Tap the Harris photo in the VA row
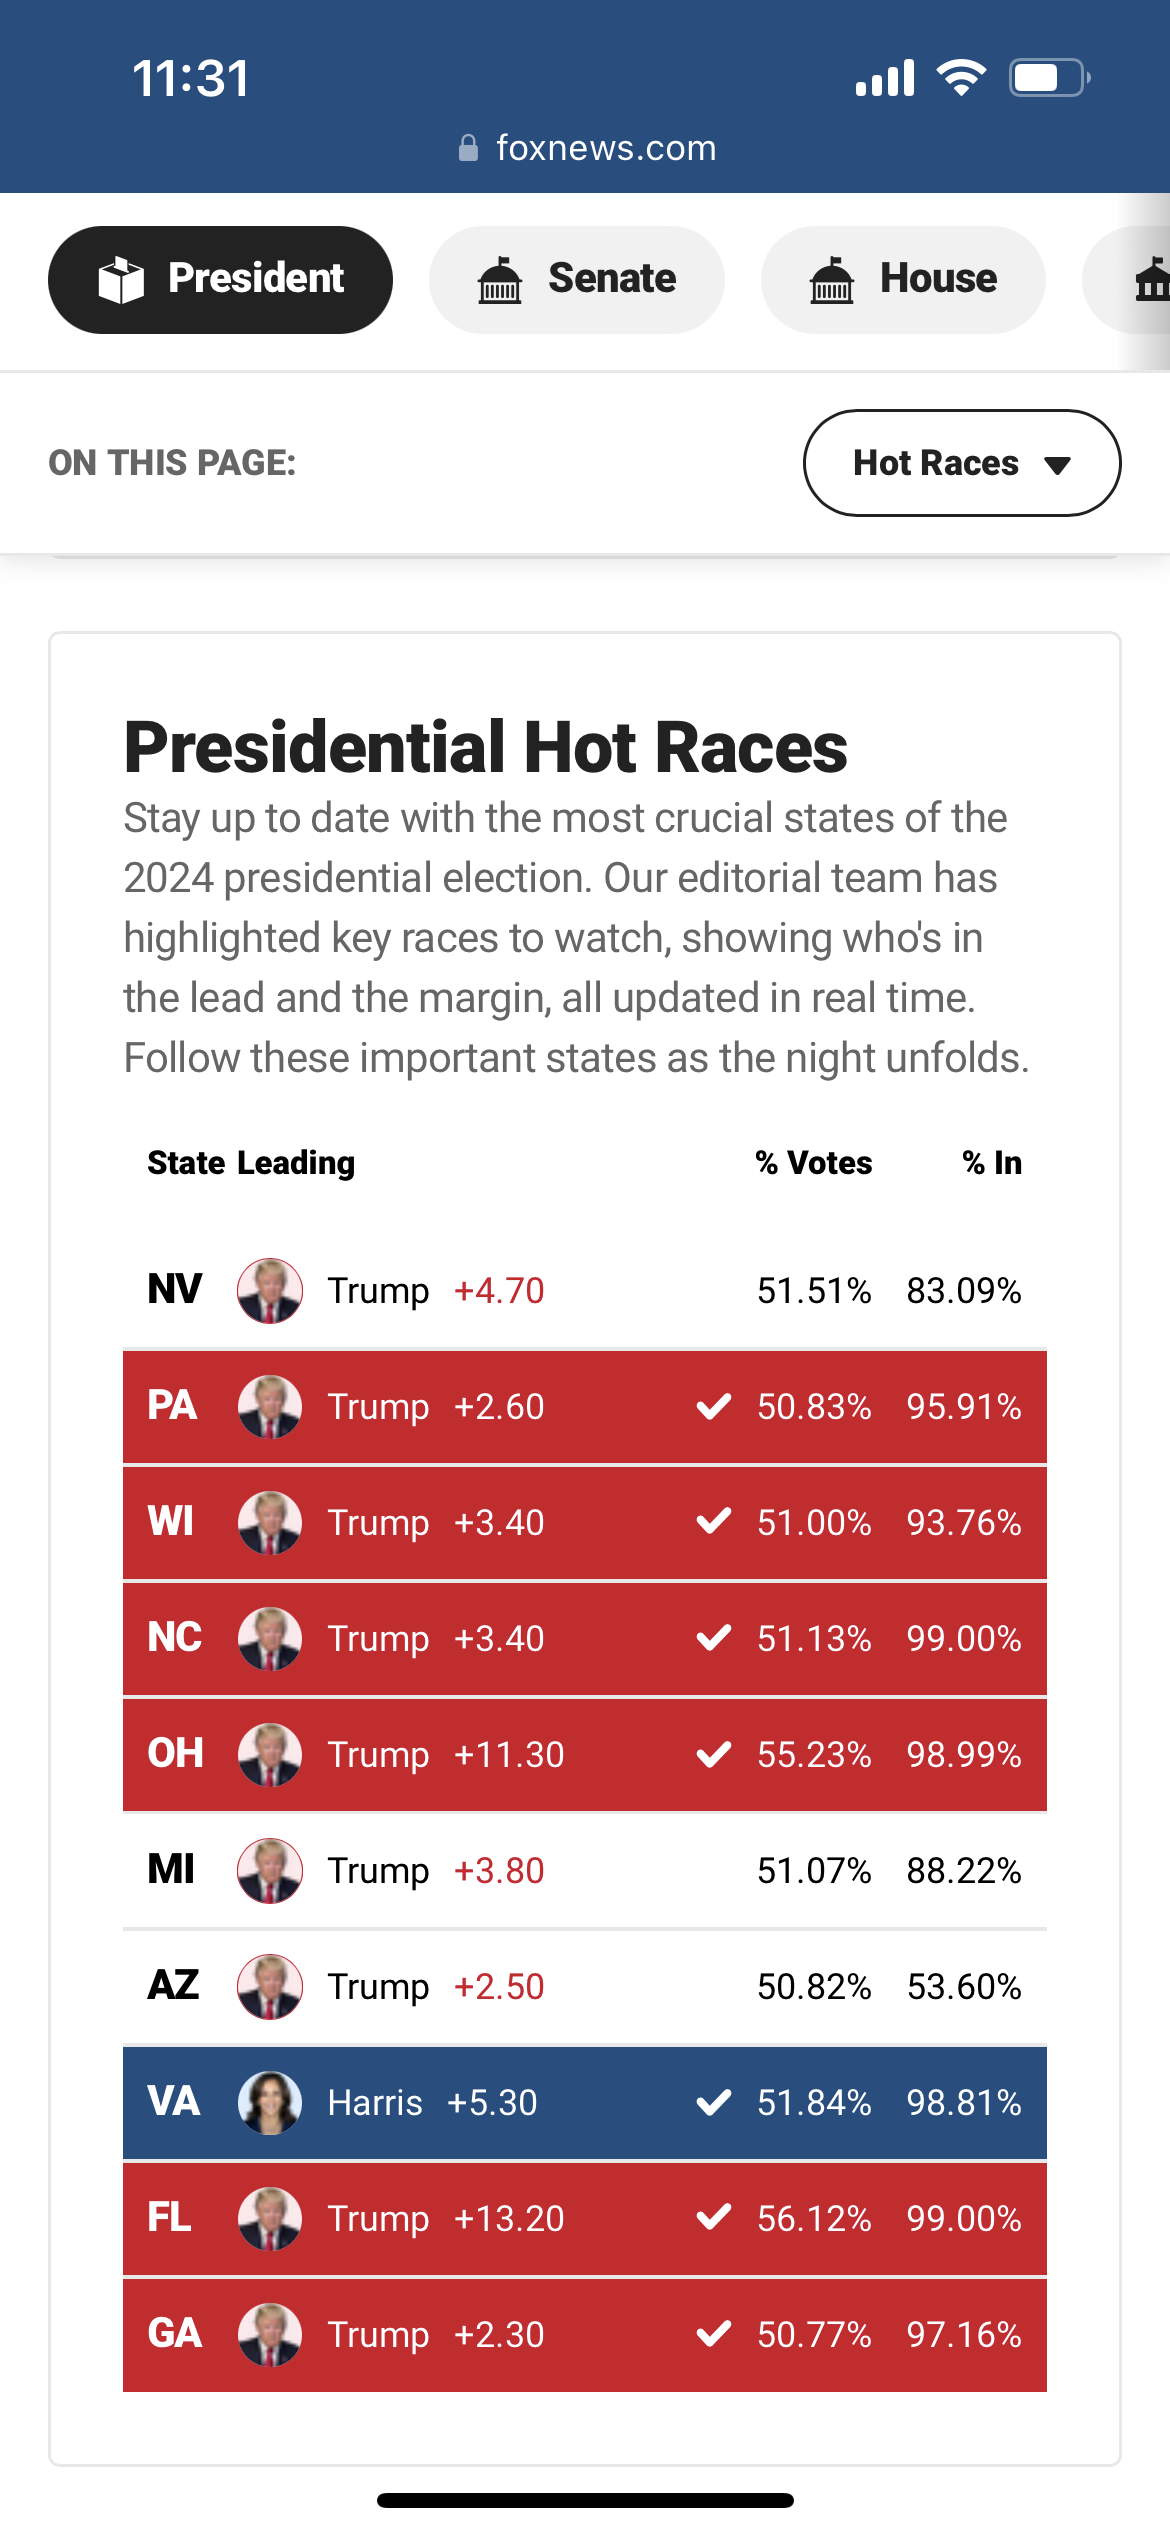 click(x=269, y=2102)
